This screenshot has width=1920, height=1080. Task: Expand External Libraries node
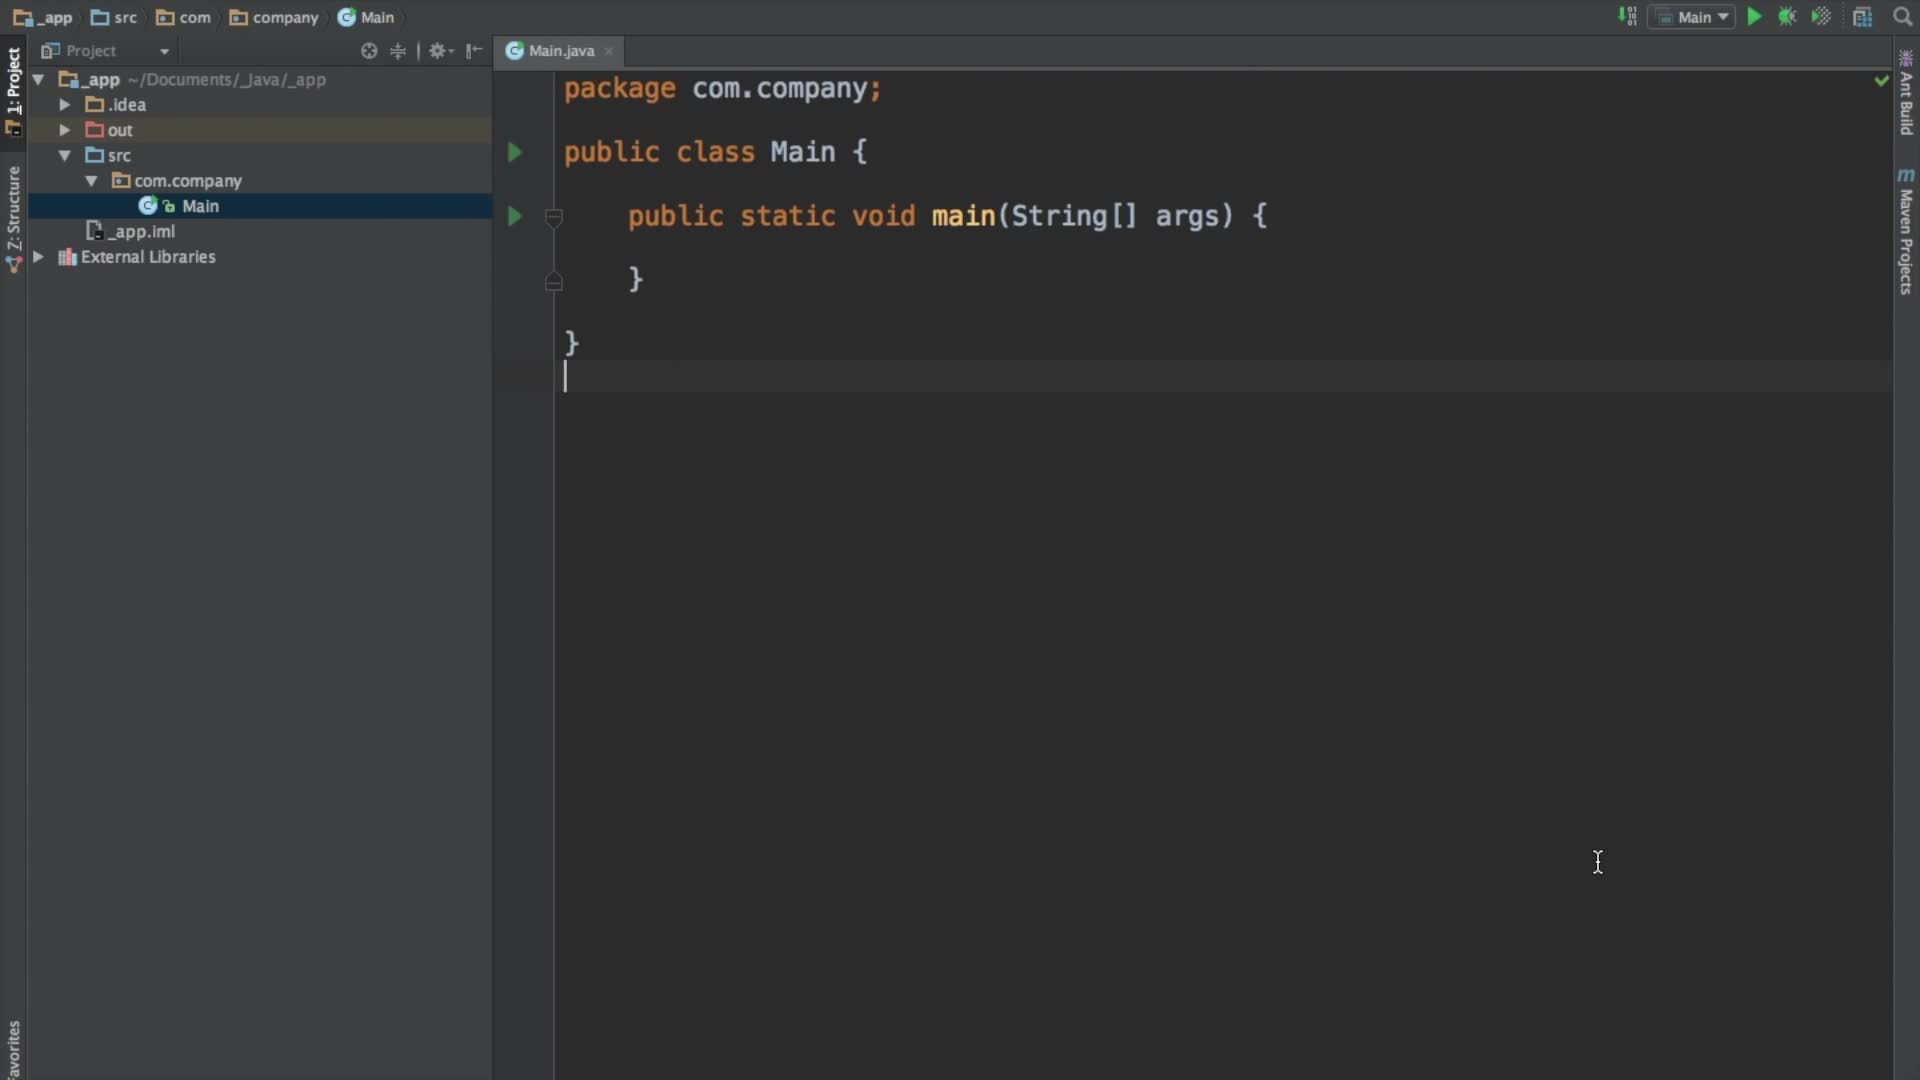pos(38,257)
